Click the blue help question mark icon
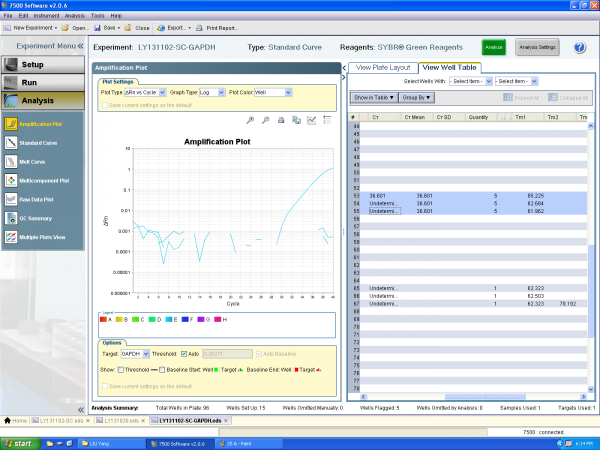 click(579, 47)
